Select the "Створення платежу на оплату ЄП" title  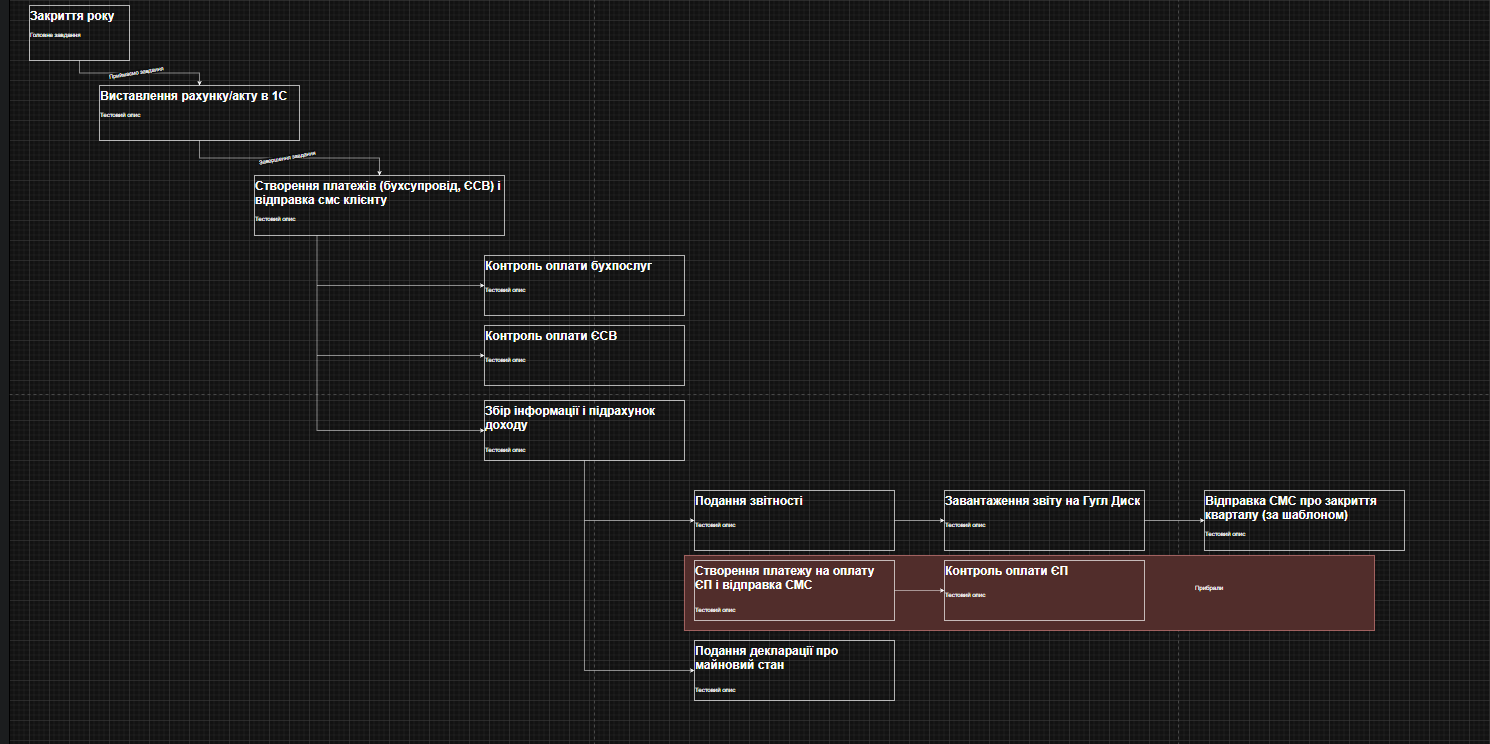(785, 577)
